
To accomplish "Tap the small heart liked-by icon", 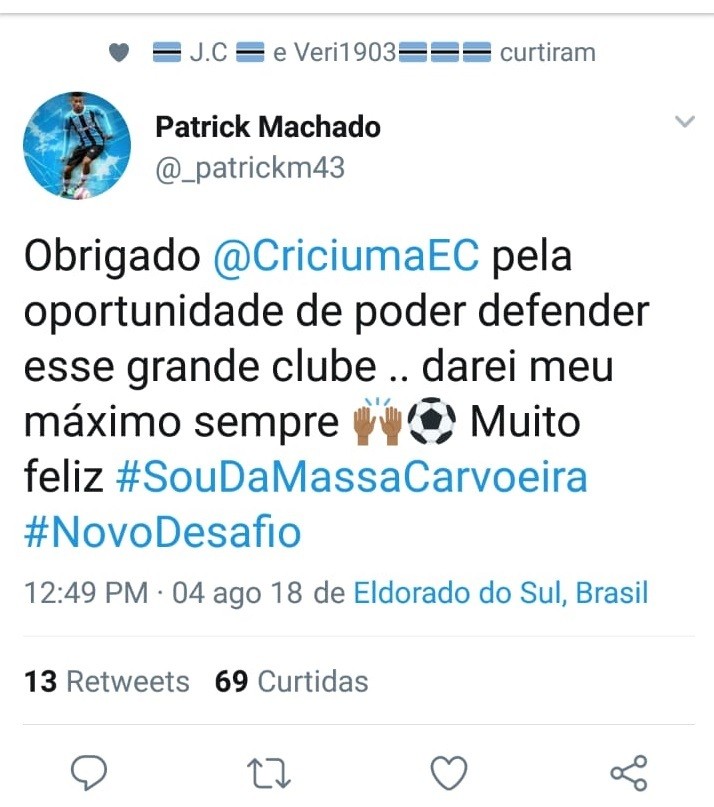I will [x=119, y=53].
